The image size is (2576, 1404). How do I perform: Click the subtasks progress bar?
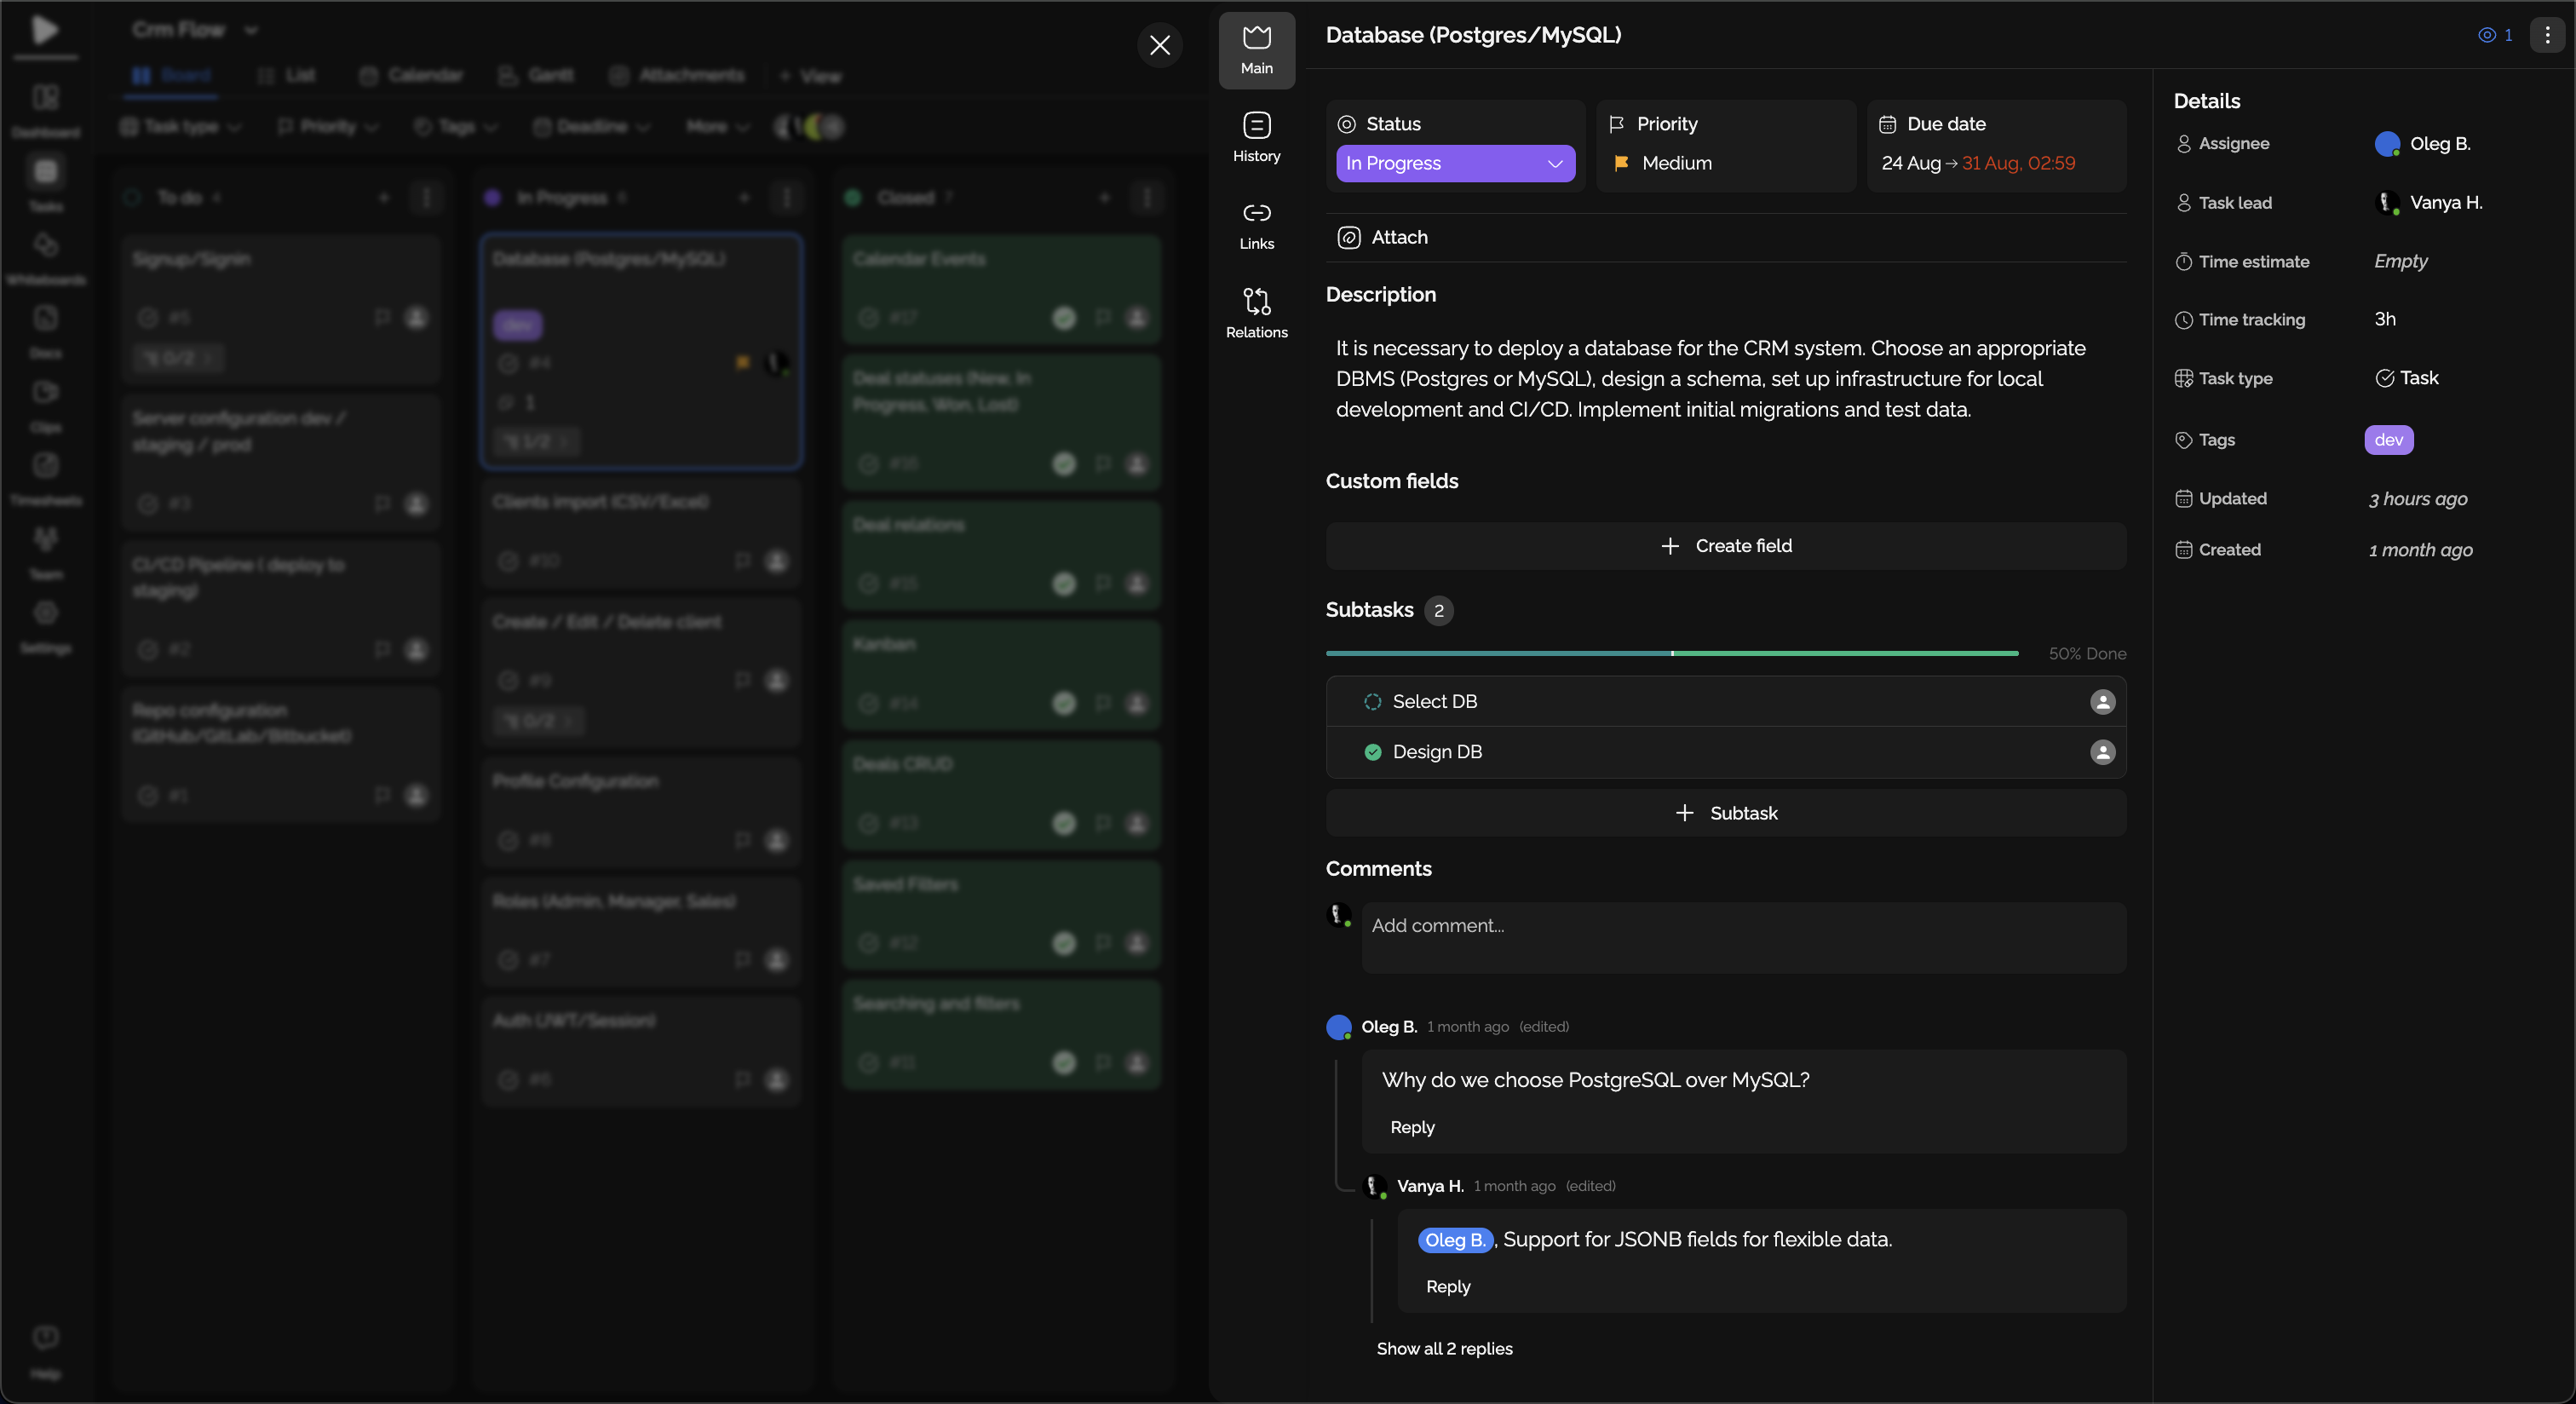click(x=1671, y=653)
